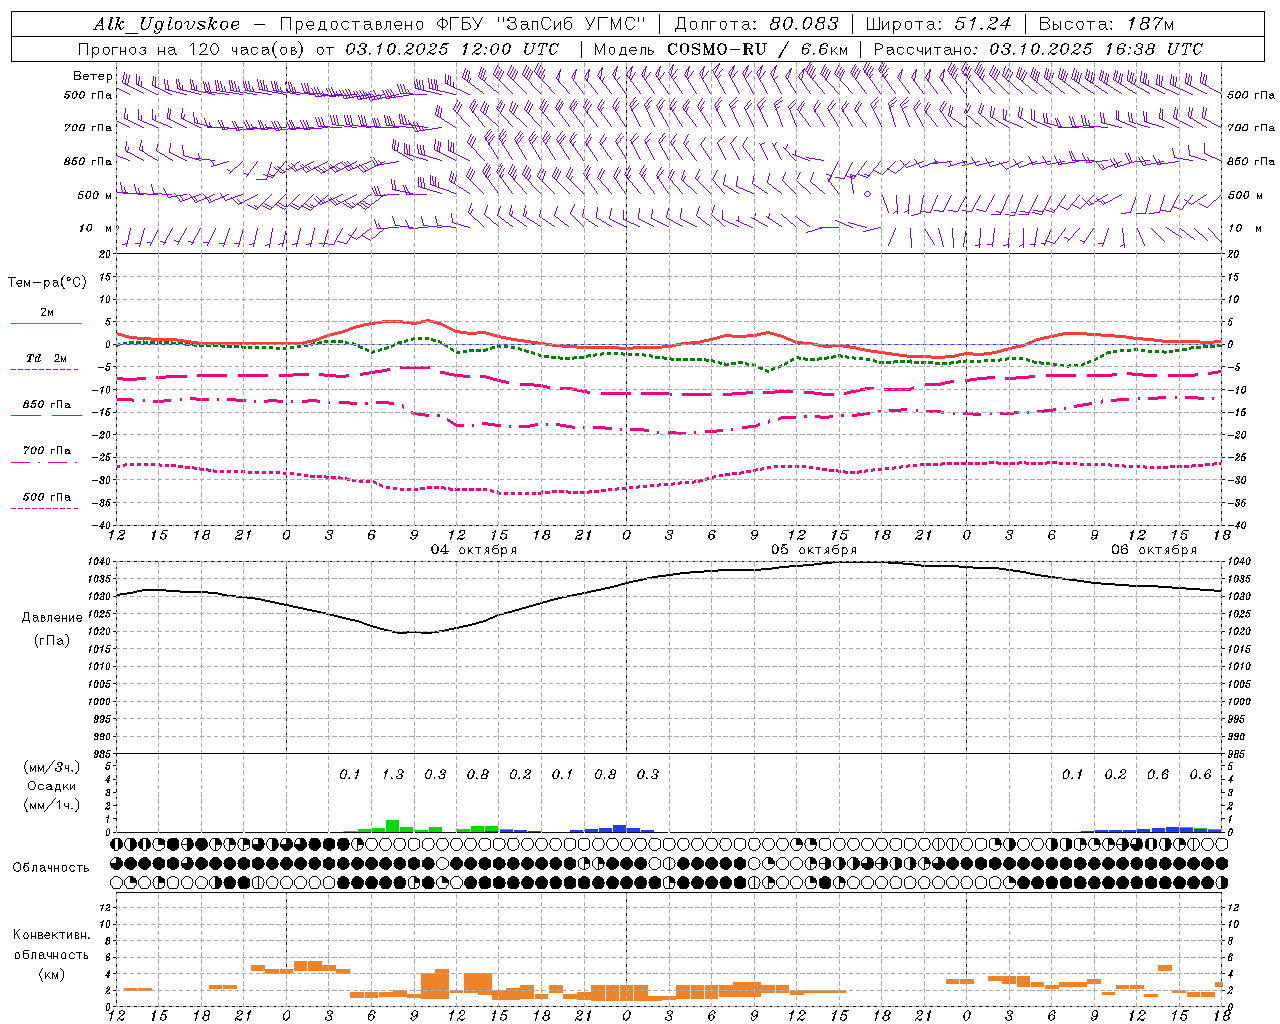Click the Осадки precipitation label
This screenshot has height=1024, width=1280.
coord(52,786)
